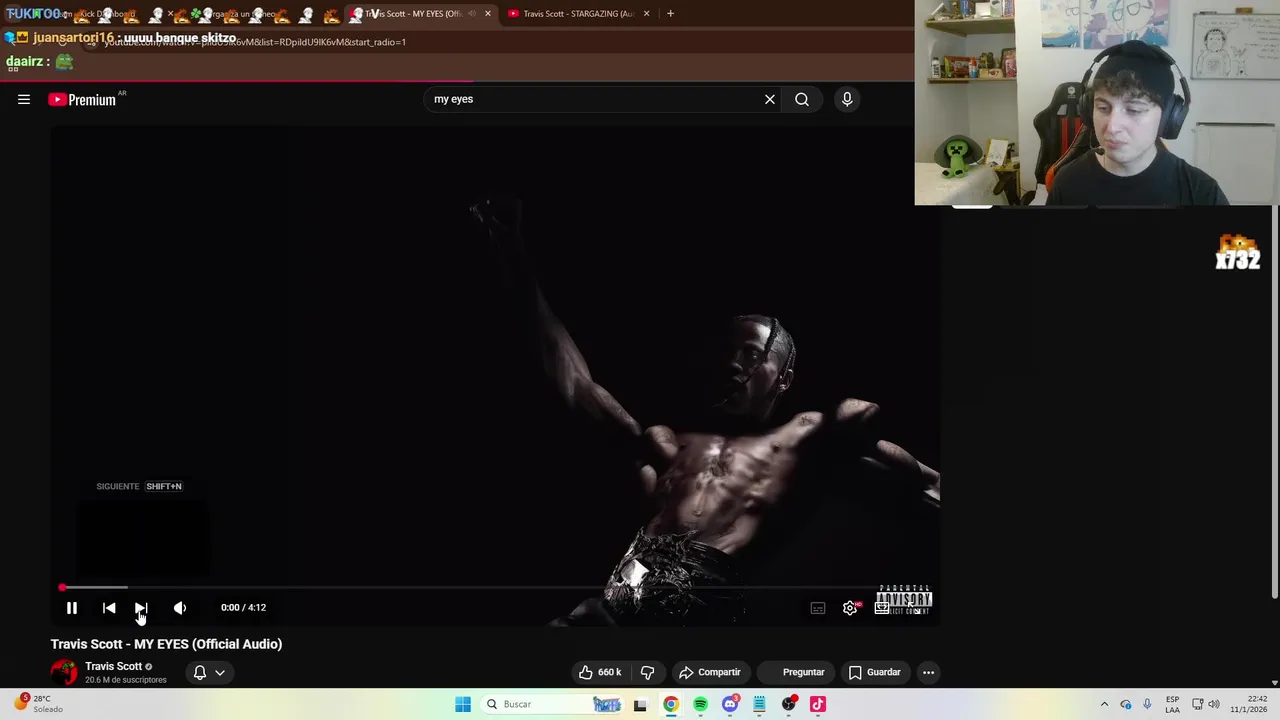
Task: Click the video title 'Travis Scott - MY EYES (Official Audio)'
Action: [167, 644]
